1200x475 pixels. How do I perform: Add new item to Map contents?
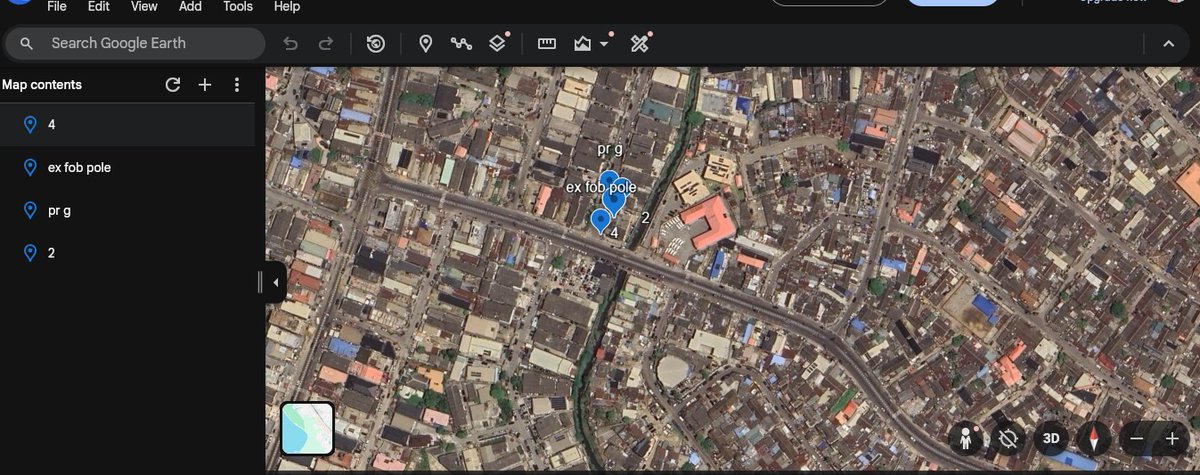[x=205, y=85]
